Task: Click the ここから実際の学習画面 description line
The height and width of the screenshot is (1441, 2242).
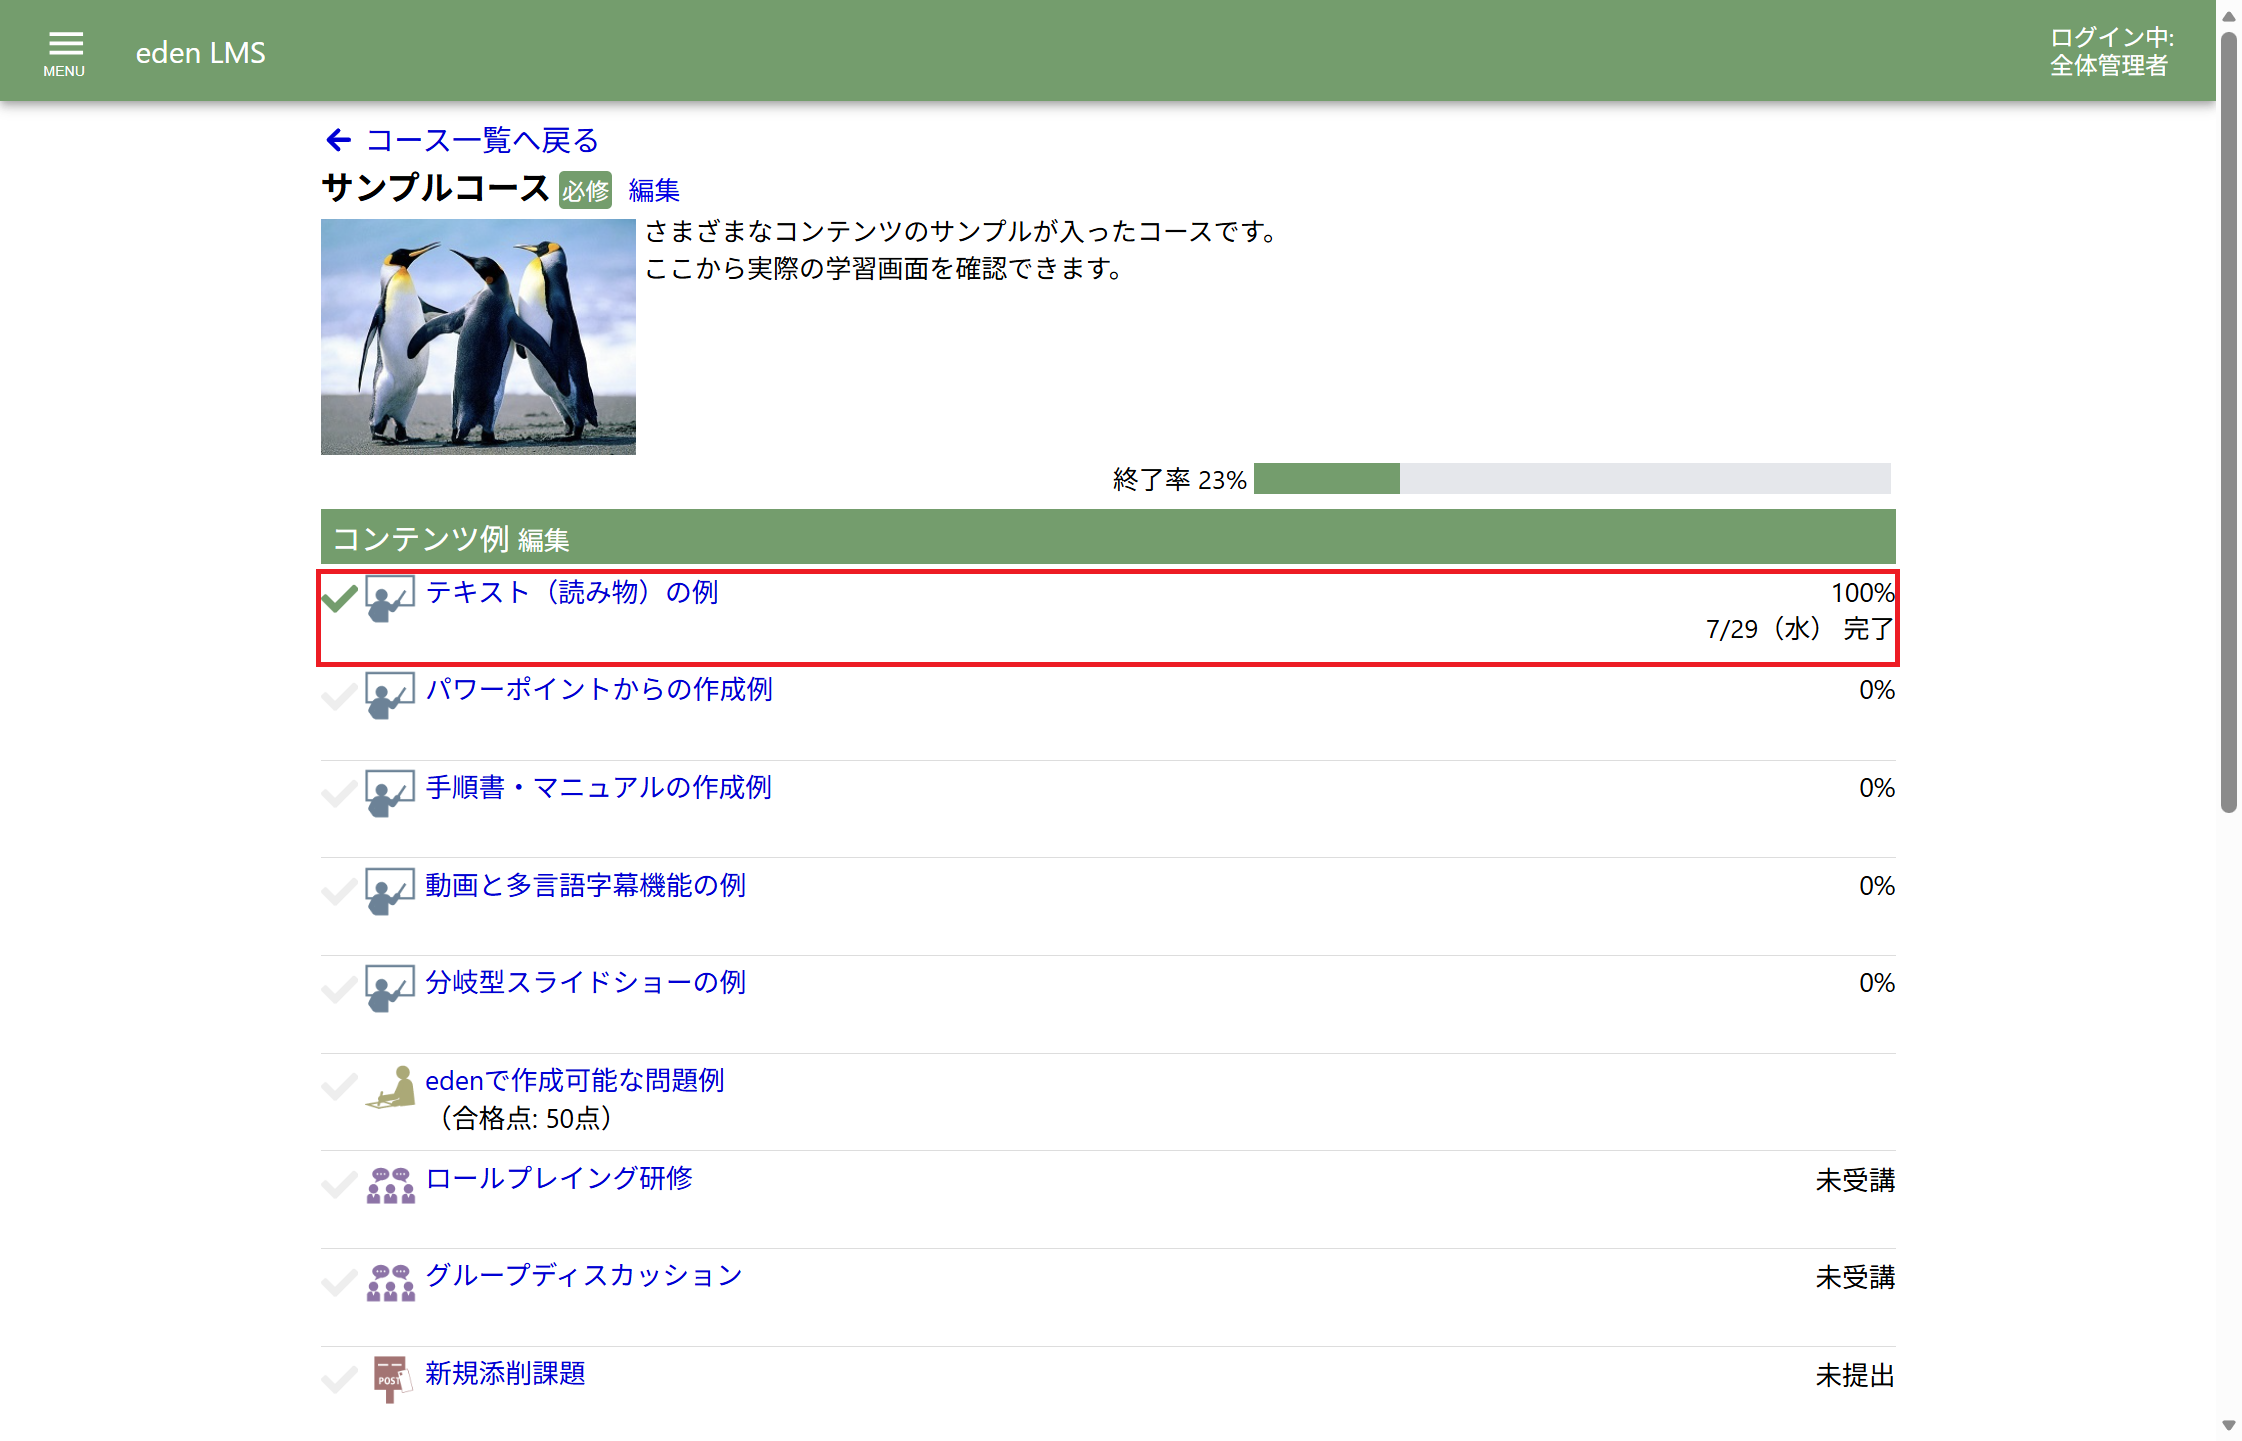Action: click(884, 268)
